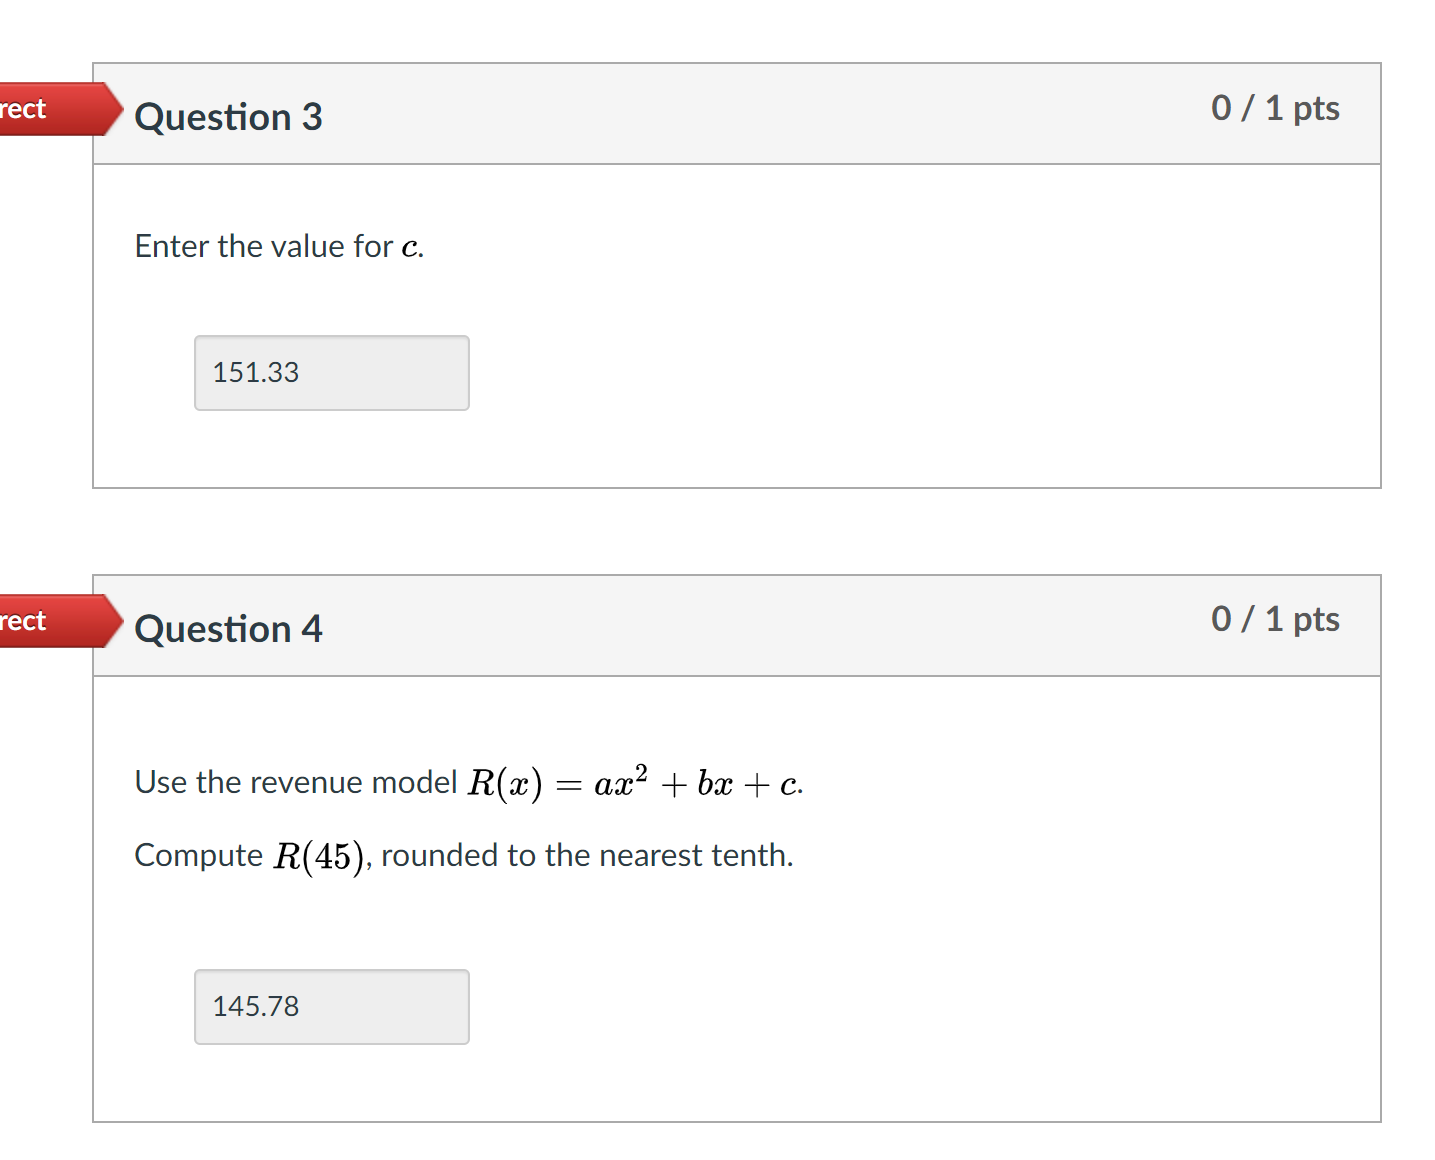The height and width of the screenshot is (1160, 1435).
Task: Click the 'rect' text on the top red badge
Action: click(22, 108)
